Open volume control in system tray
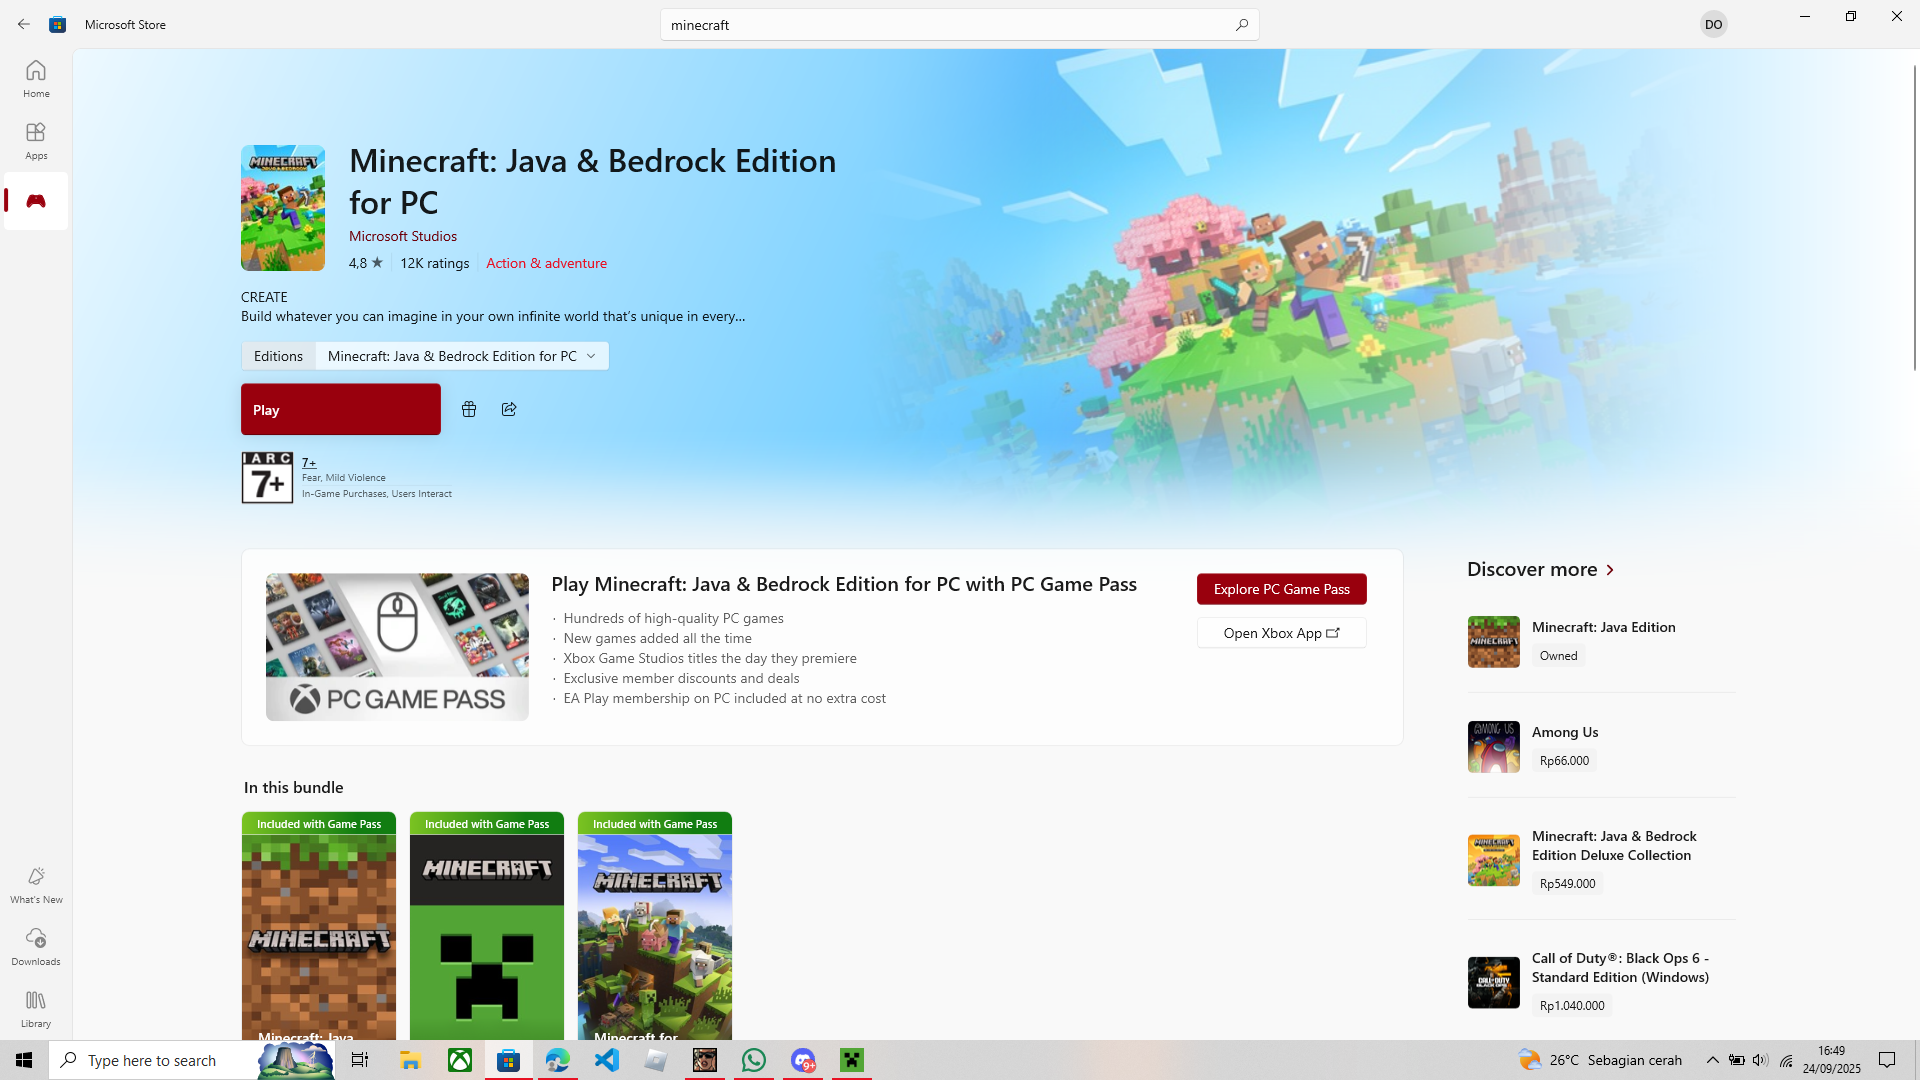 point(1760,1060)
